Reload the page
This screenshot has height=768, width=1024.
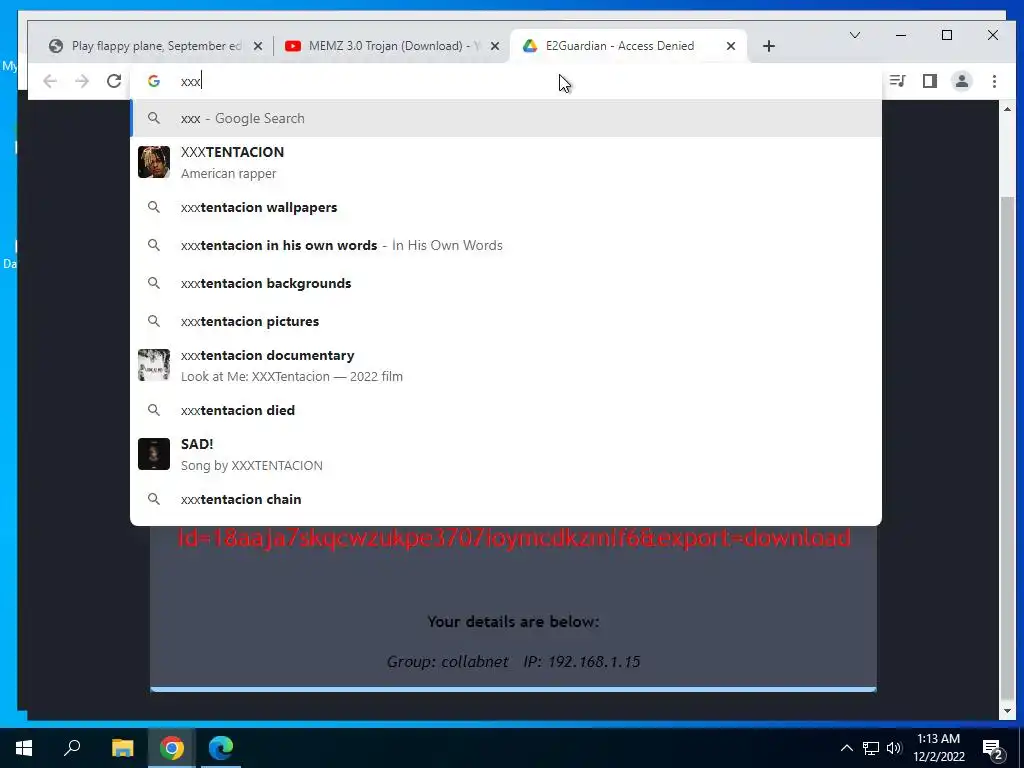coord(114,81)
